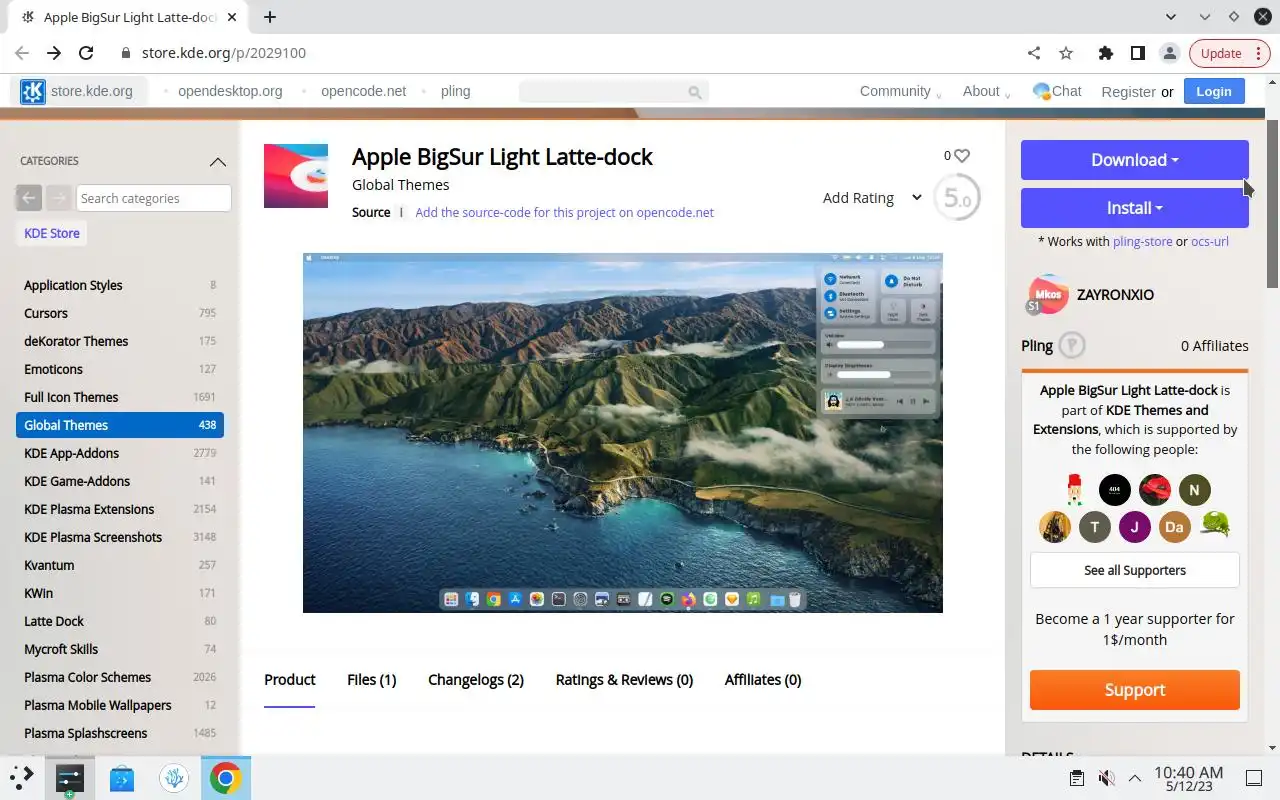Open Chrome side panel icon
The height and width of the screenshot is (800, 1280).
(x=1138, y=53)
